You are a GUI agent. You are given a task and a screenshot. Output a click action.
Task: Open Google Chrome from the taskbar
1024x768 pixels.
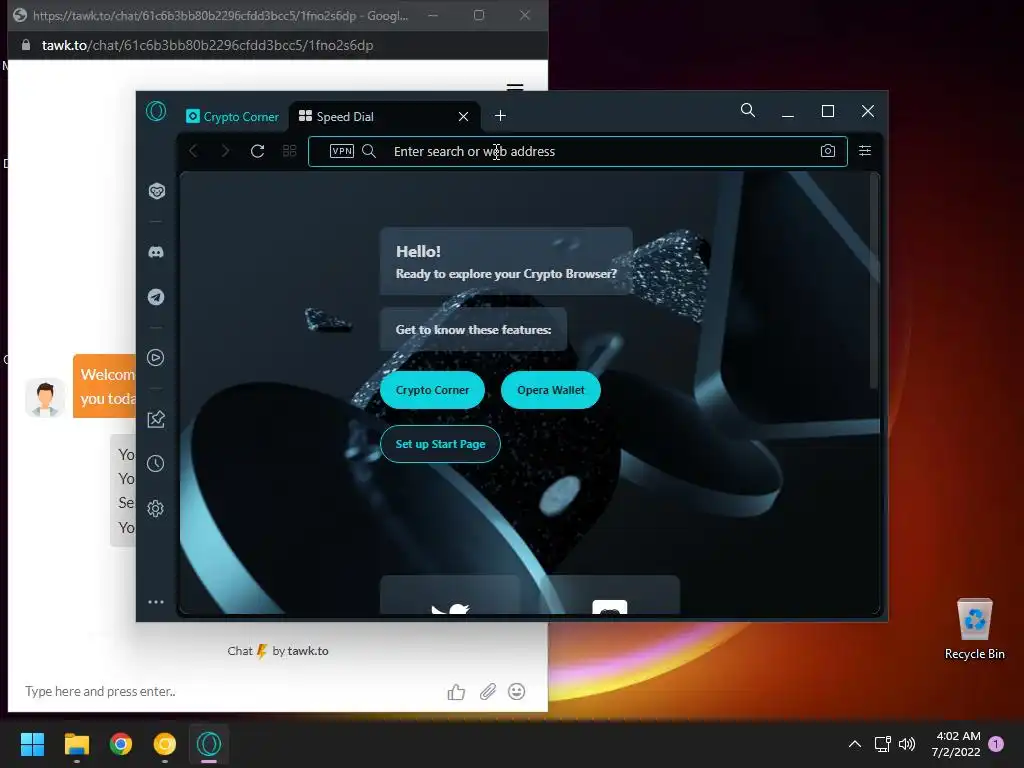click(x=121, y=744)
